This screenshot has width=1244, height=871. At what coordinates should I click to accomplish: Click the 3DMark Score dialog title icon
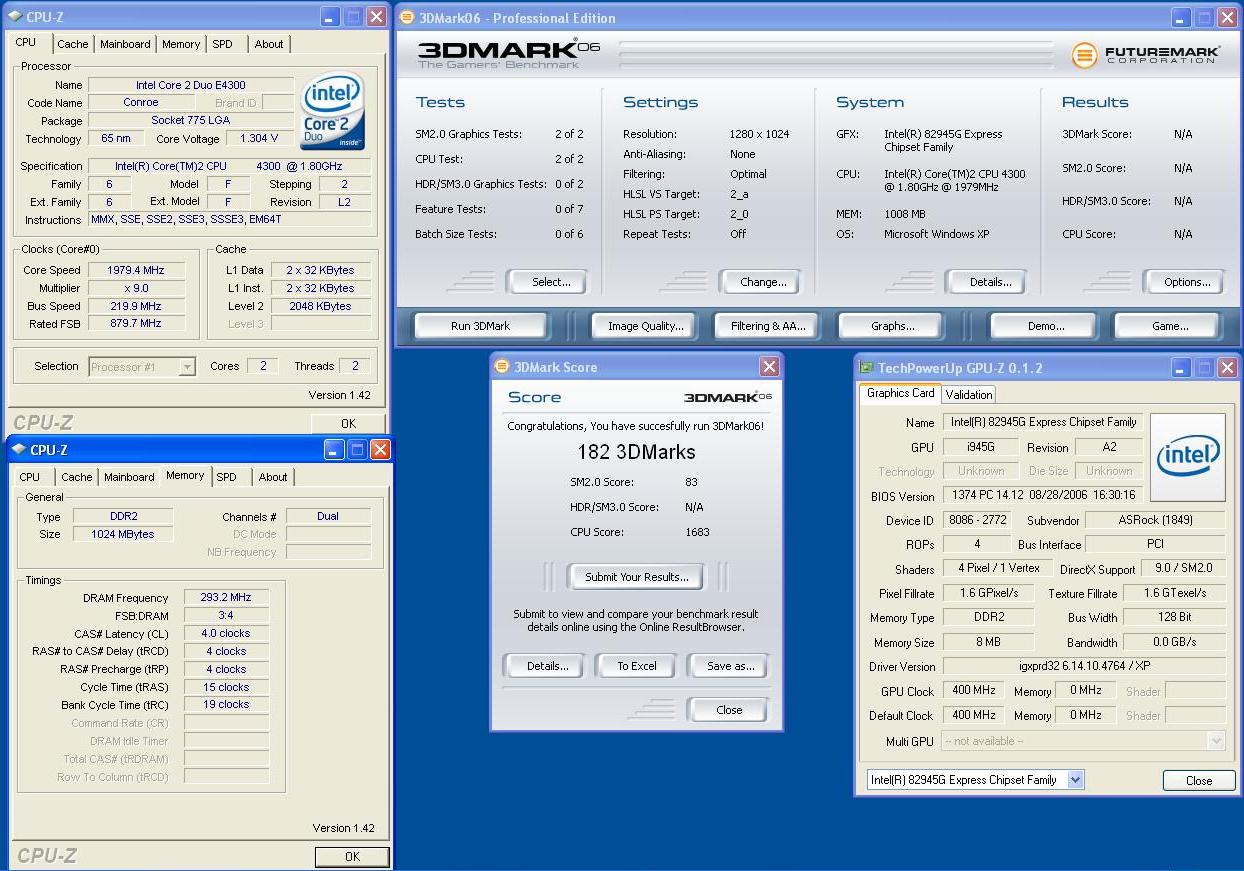[x=503, y=367]
